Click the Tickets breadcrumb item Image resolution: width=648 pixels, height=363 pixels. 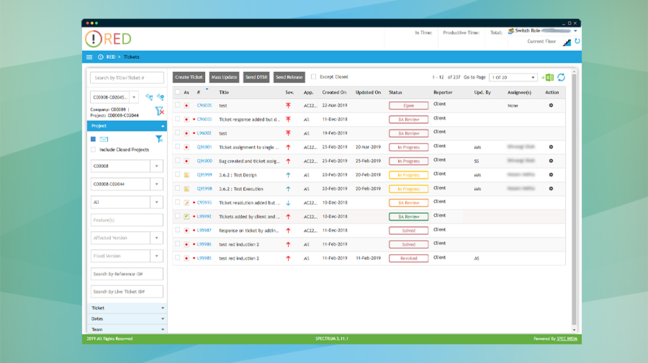[131, 57]
